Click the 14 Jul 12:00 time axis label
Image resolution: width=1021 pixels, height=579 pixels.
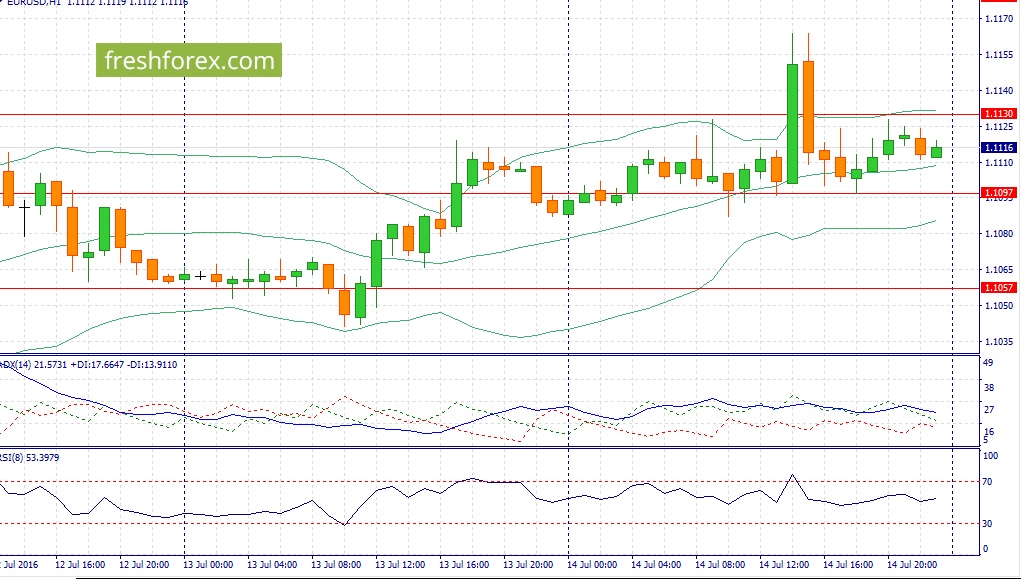tap(784, 565)
